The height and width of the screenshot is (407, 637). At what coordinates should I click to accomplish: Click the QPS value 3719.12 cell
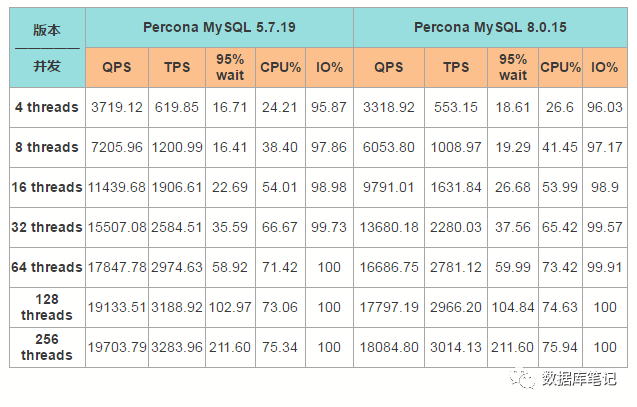click(117, 107)
